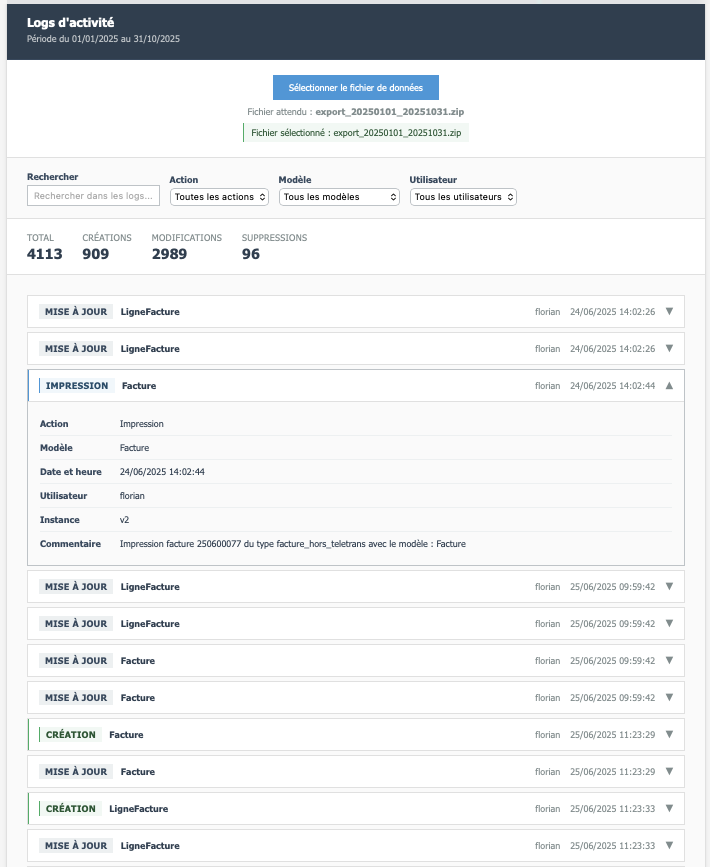Click the CRÉATION badge on the LigneFacture row
The height and width of the screenshot is (867, 710).
pyautogui.click(x=71, y=809)
